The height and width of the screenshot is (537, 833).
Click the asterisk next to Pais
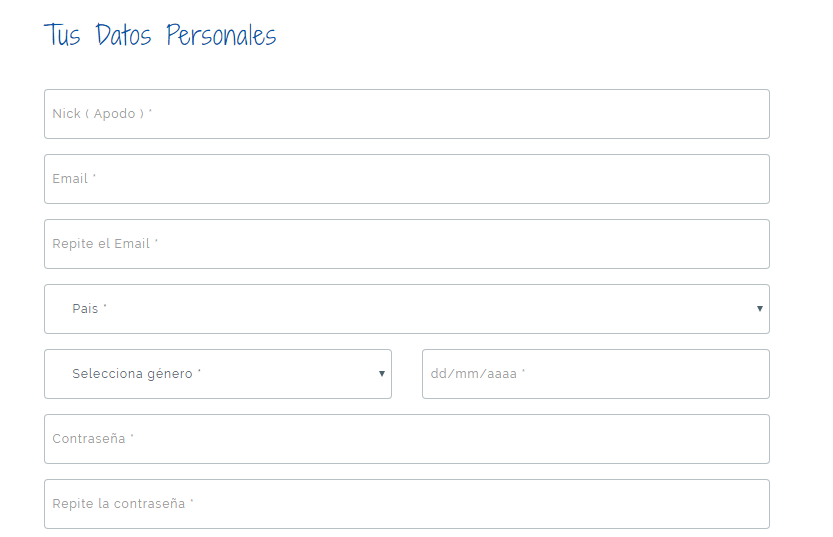[x=105, y=307]
